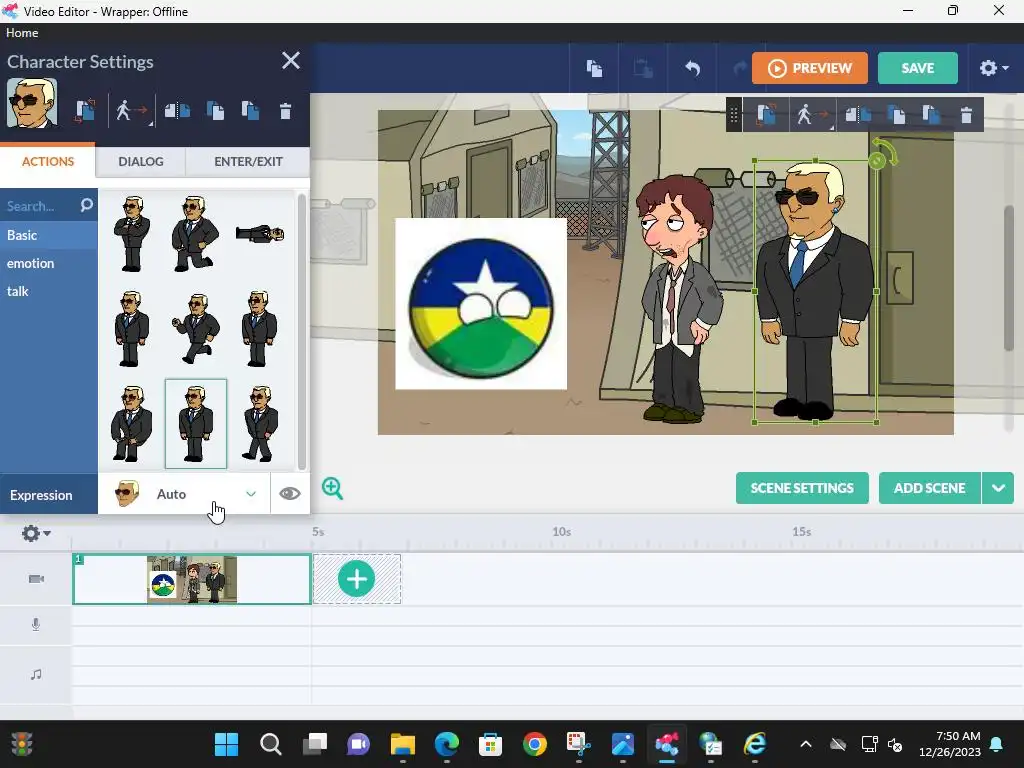Click the ADD SCENE button
Viewport: 1024px width, 768px height.
(929, 488)
